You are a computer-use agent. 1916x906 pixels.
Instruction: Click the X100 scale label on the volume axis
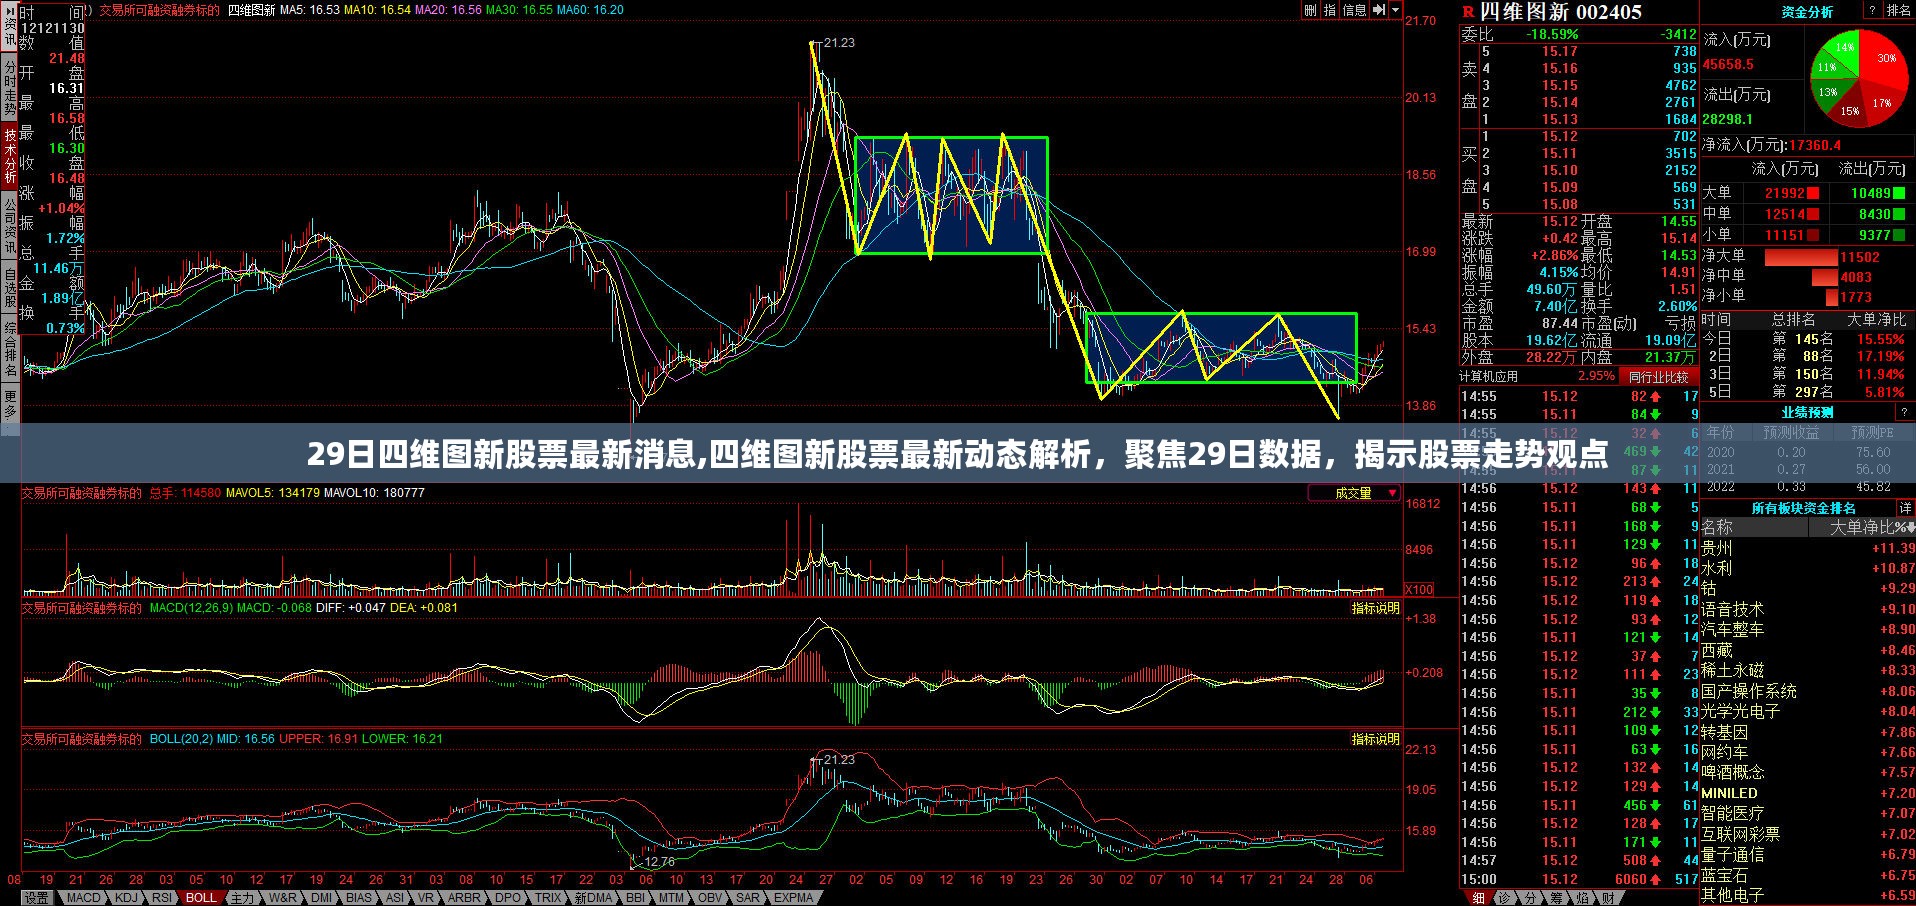pyautogui.click(x=1419, y=590)
